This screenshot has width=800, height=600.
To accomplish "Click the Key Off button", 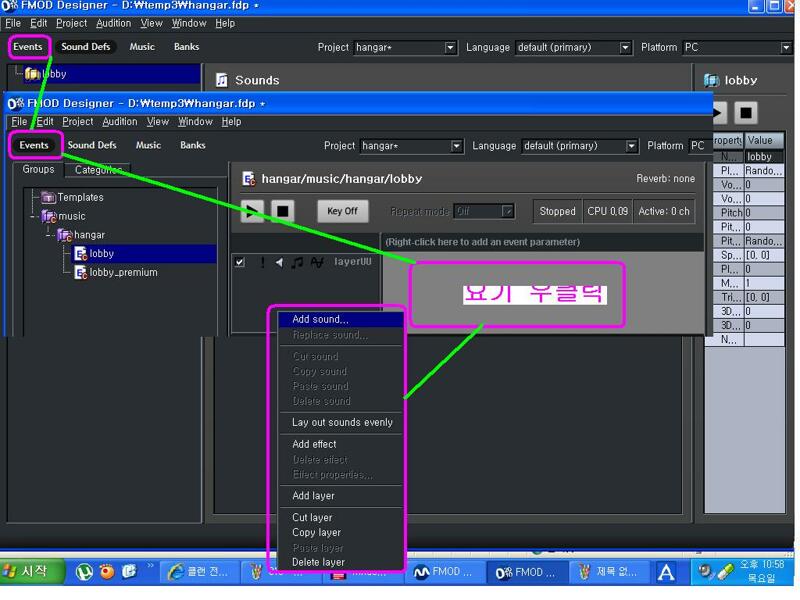I will click(342, 211).
